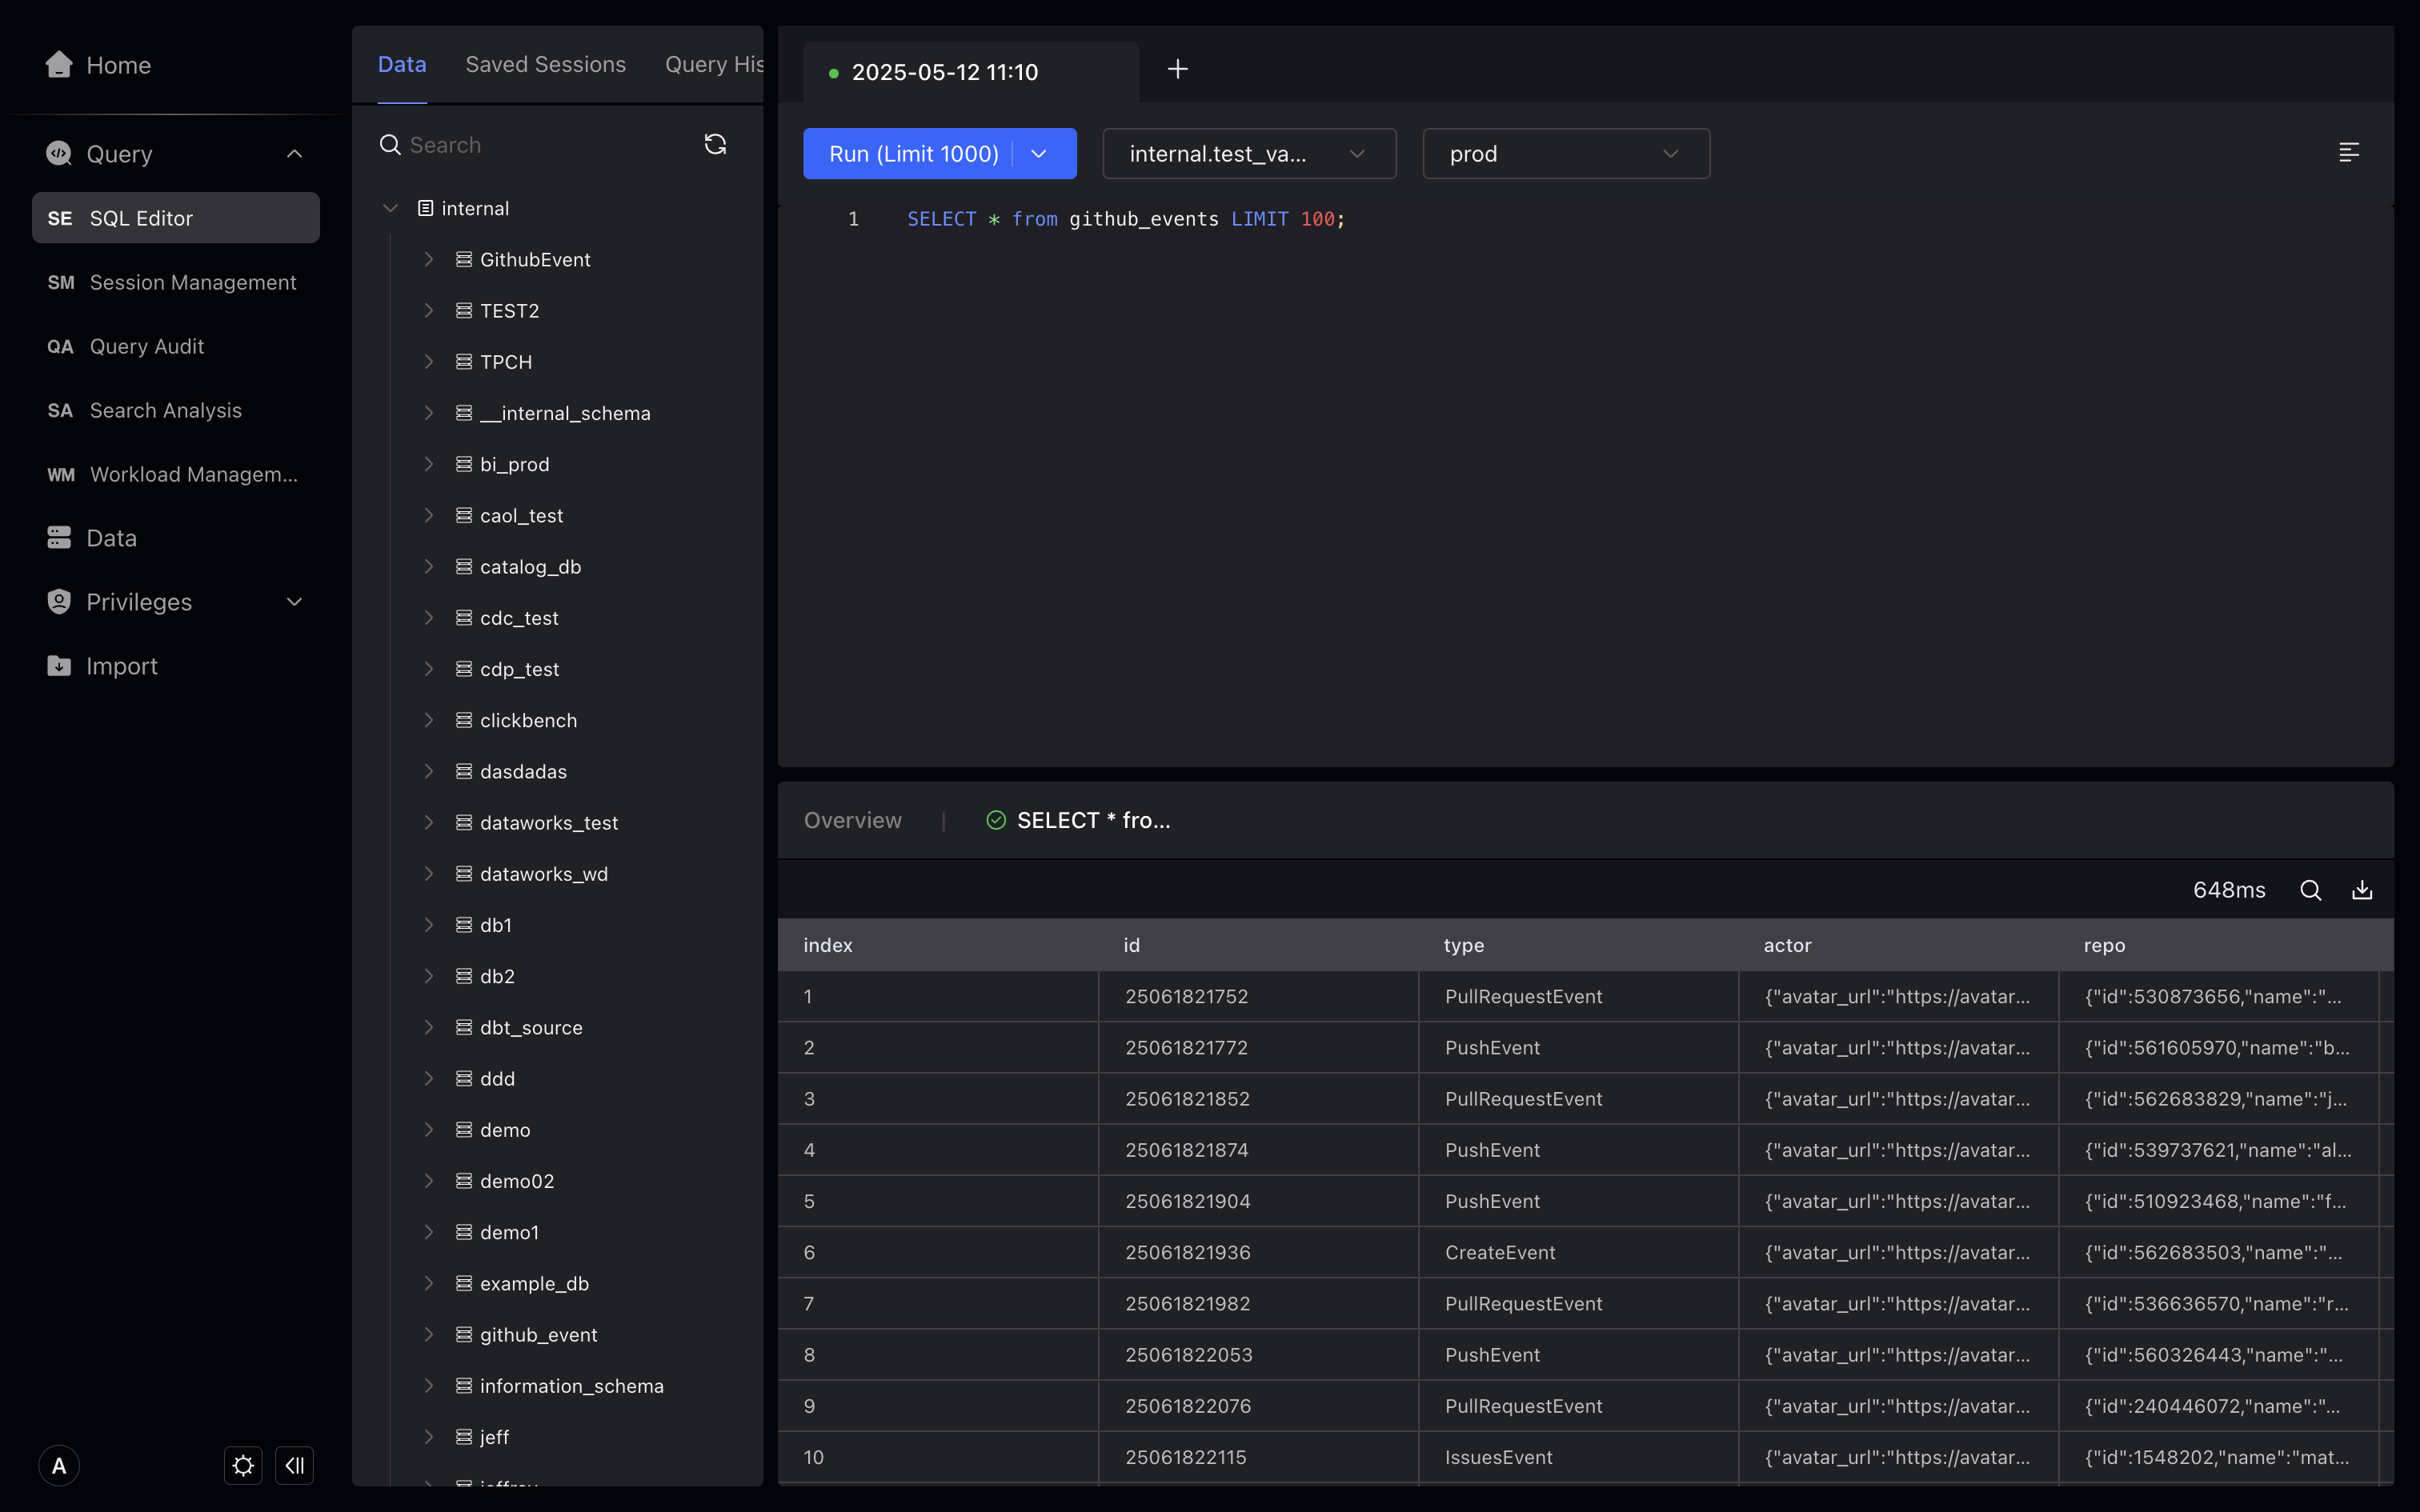Click the success check icon on result tab

(996, 820)
